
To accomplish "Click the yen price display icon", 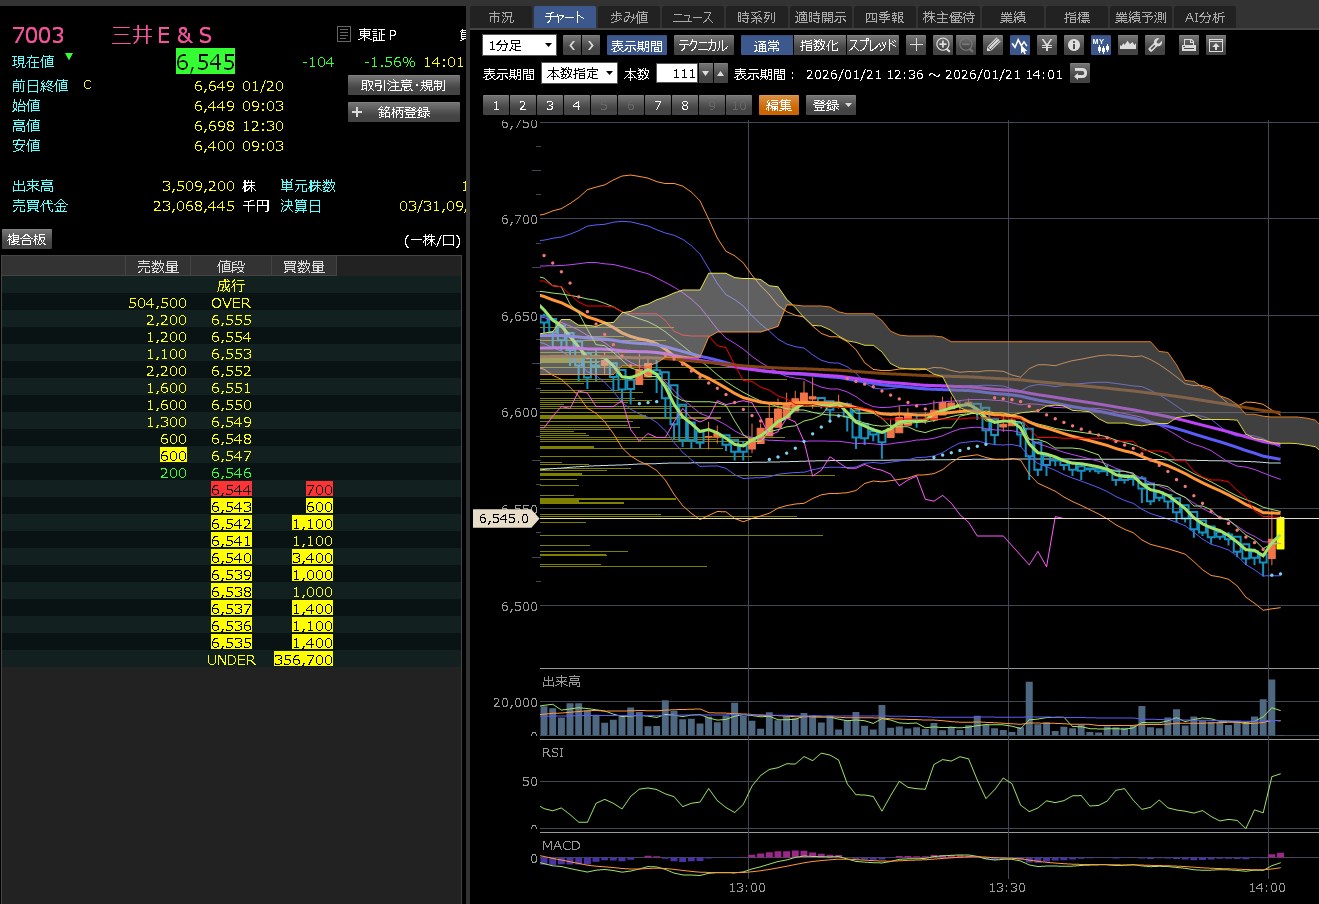I will click(1046, 45).
